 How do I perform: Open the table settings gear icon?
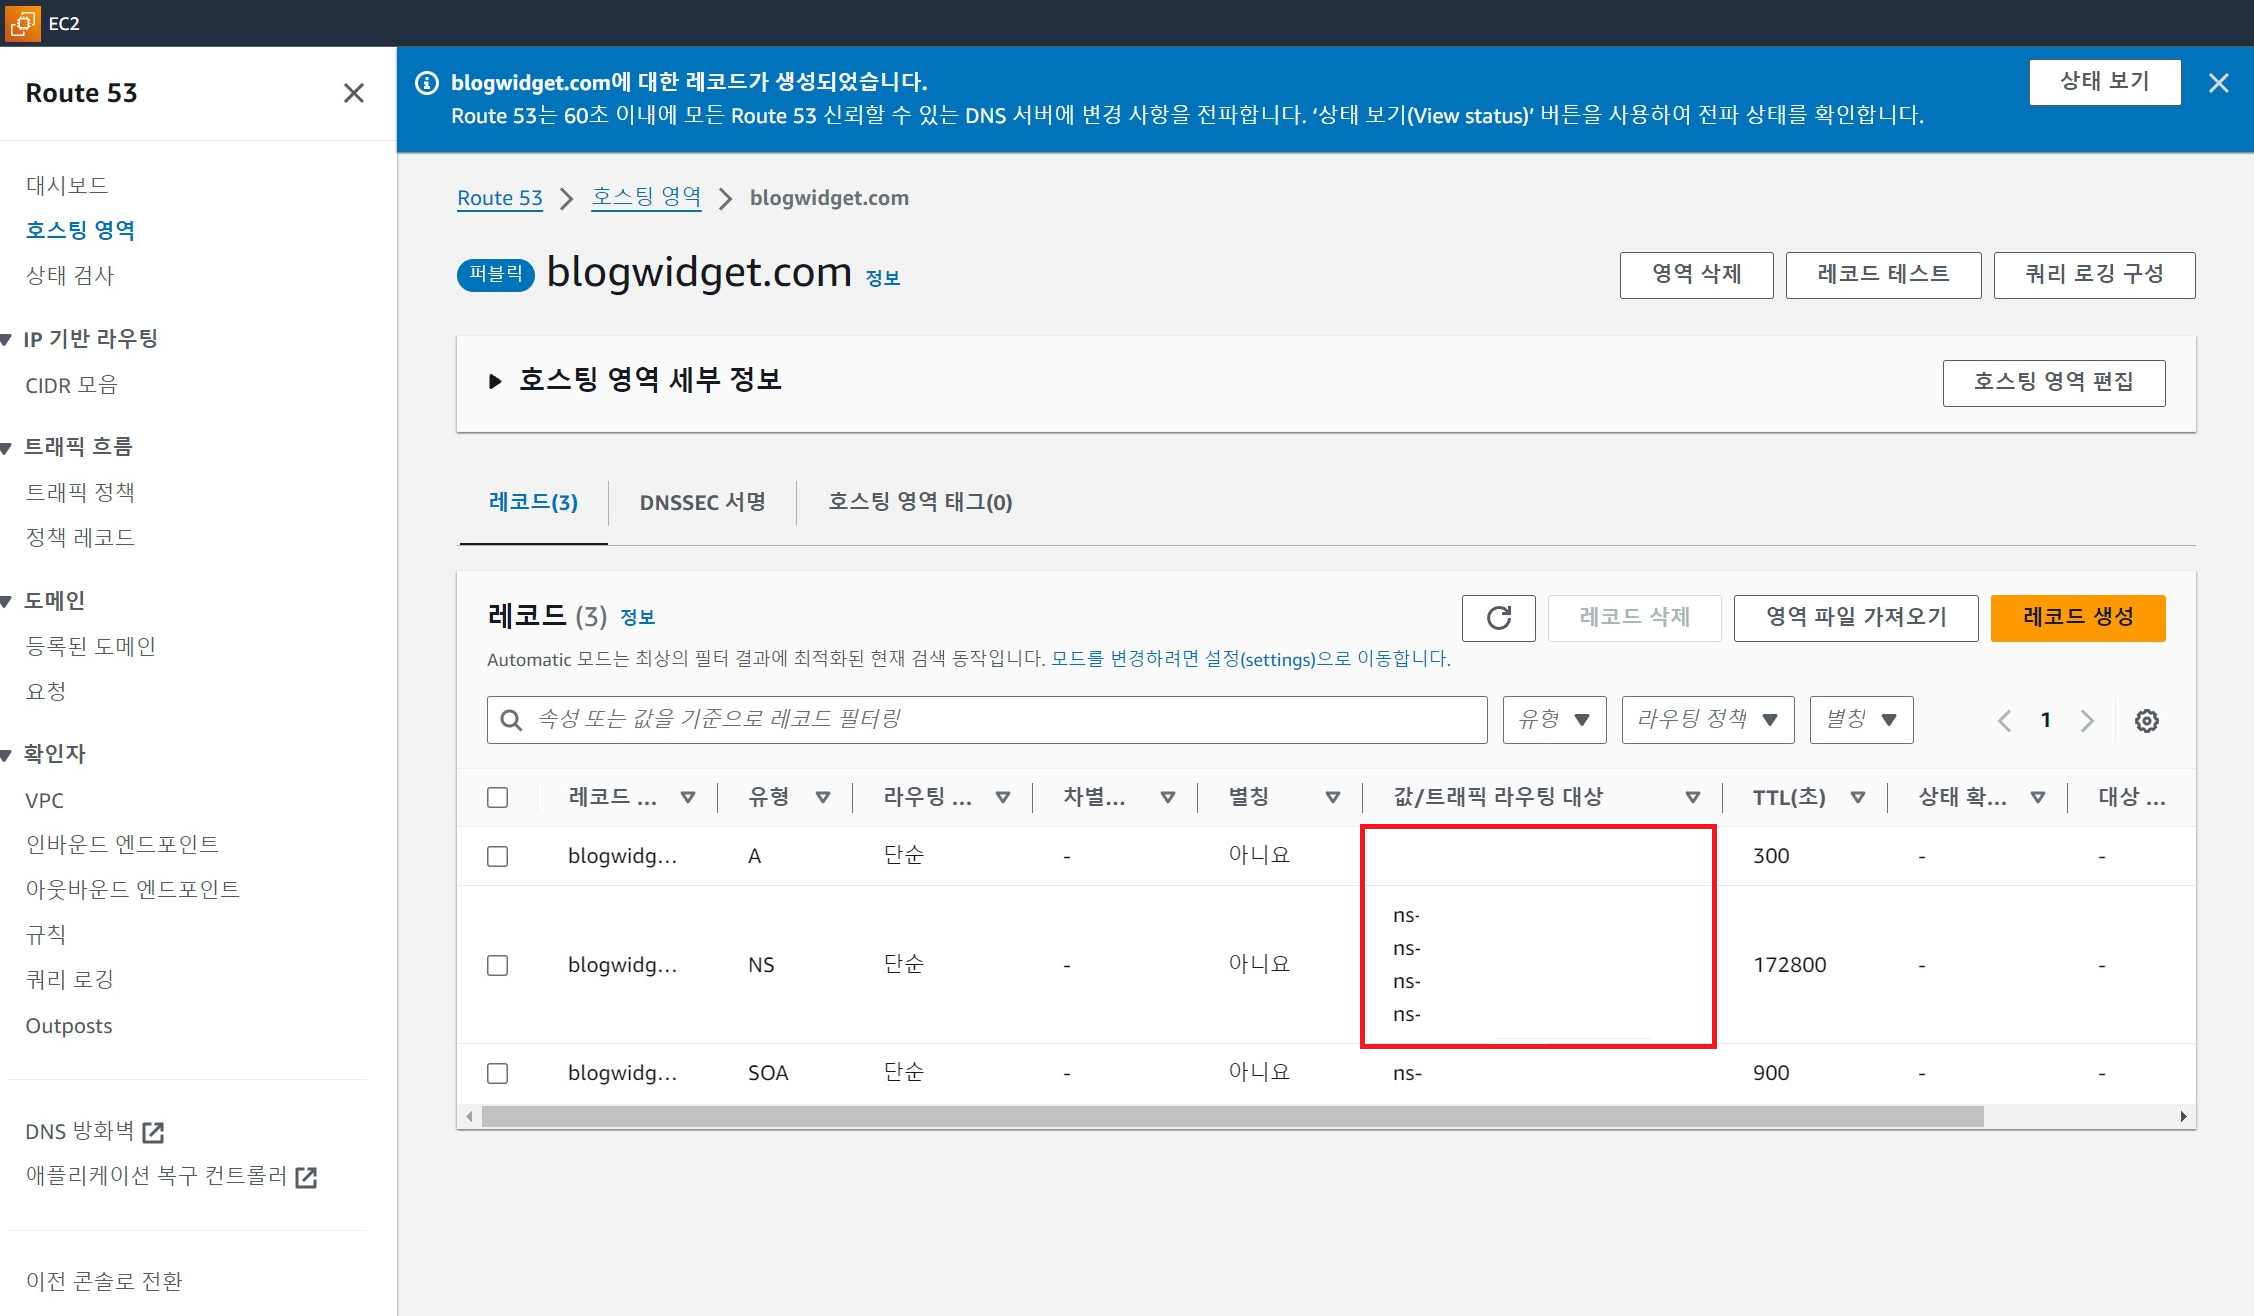coord(2146,721)
